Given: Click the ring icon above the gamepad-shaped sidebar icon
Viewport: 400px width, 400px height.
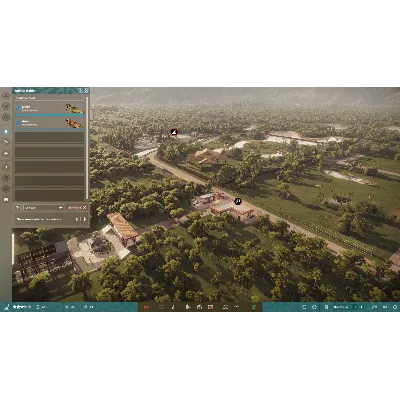Looking at the screenshot, I should (x=6, y=189).
